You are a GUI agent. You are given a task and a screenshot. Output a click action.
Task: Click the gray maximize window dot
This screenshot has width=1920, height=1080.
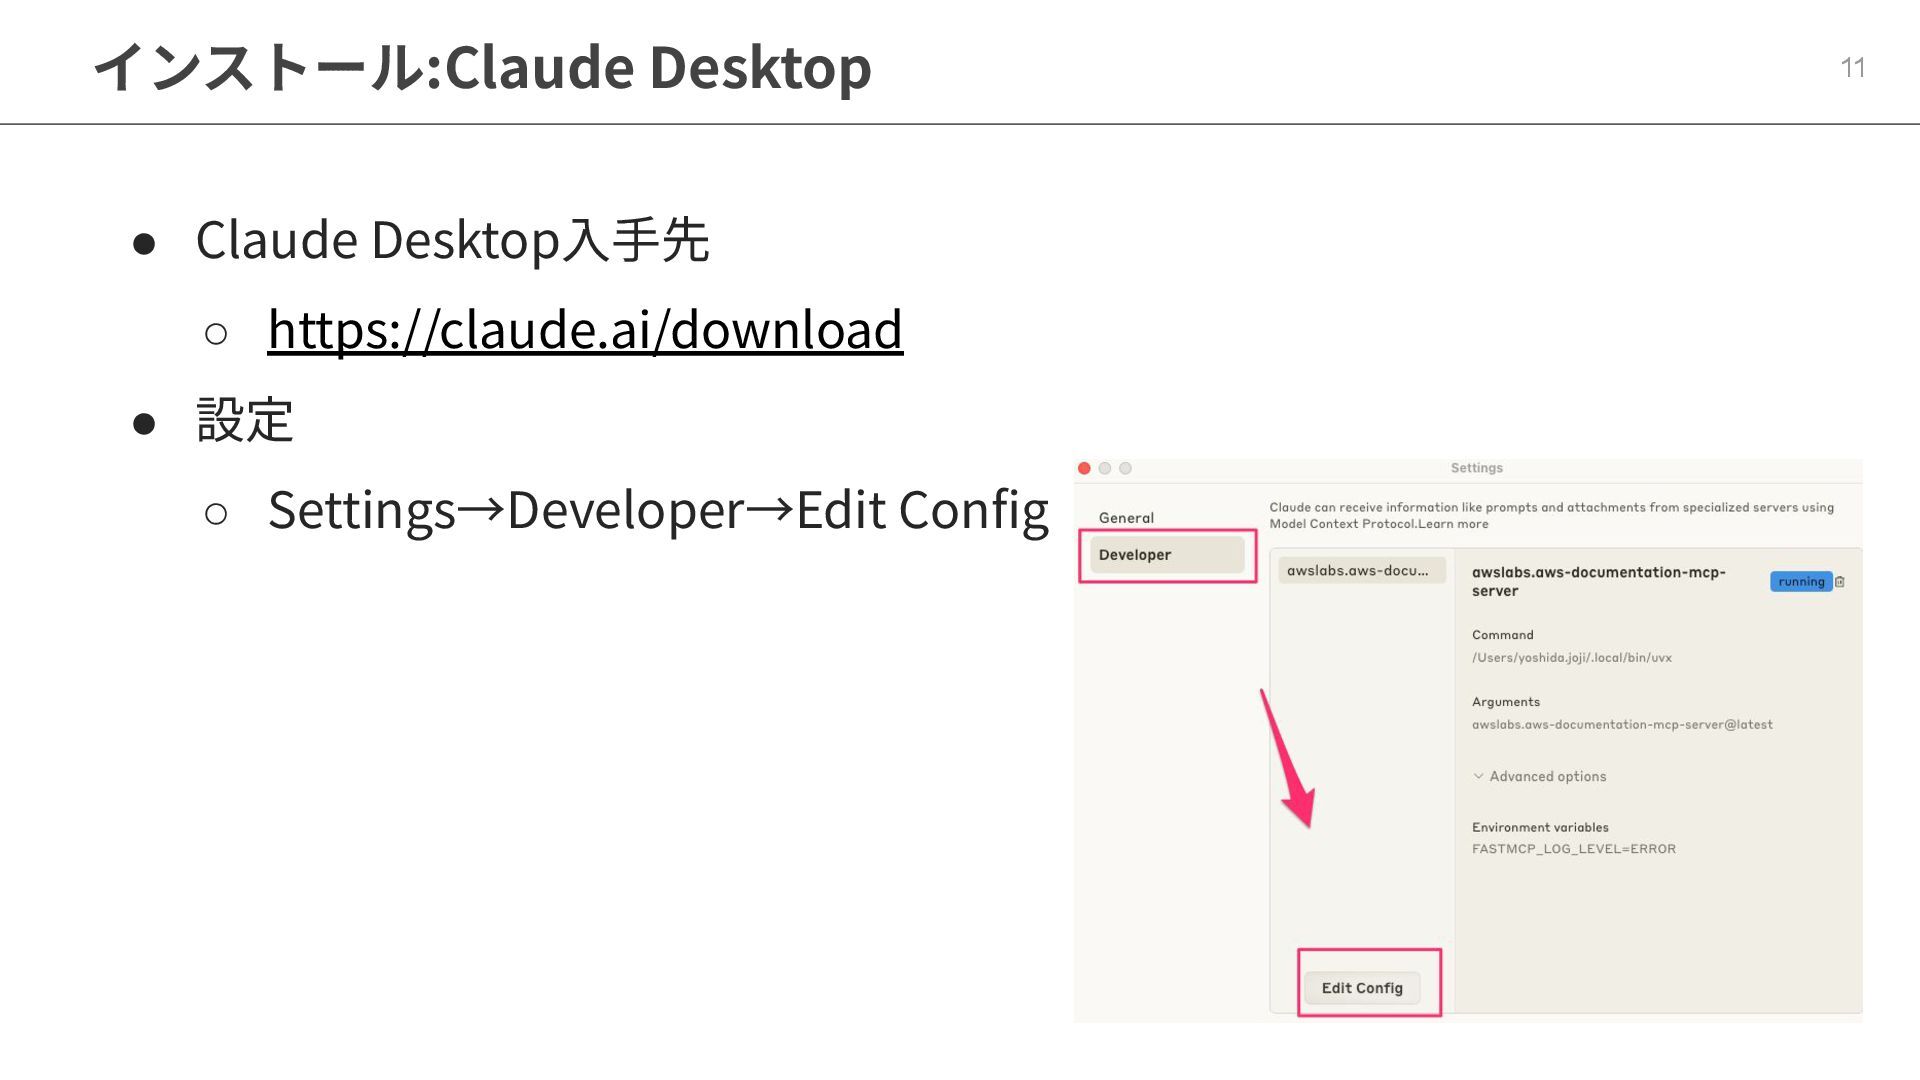pyautogui.click(x=1125, y=468)
